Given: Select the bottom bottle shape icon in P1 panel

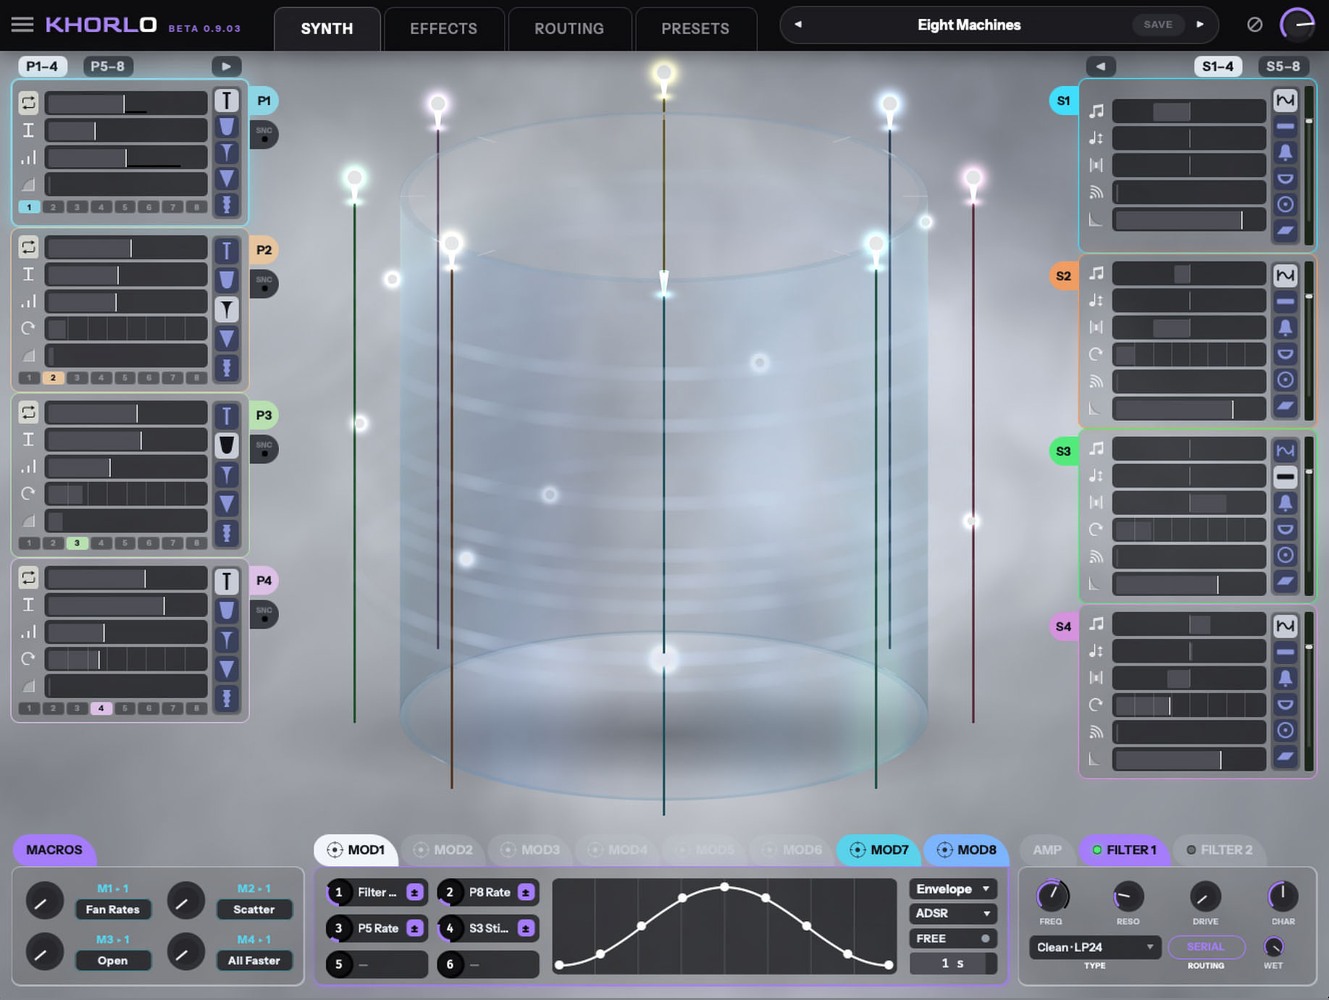Looking at the screenshot, I should pos(227,205).
